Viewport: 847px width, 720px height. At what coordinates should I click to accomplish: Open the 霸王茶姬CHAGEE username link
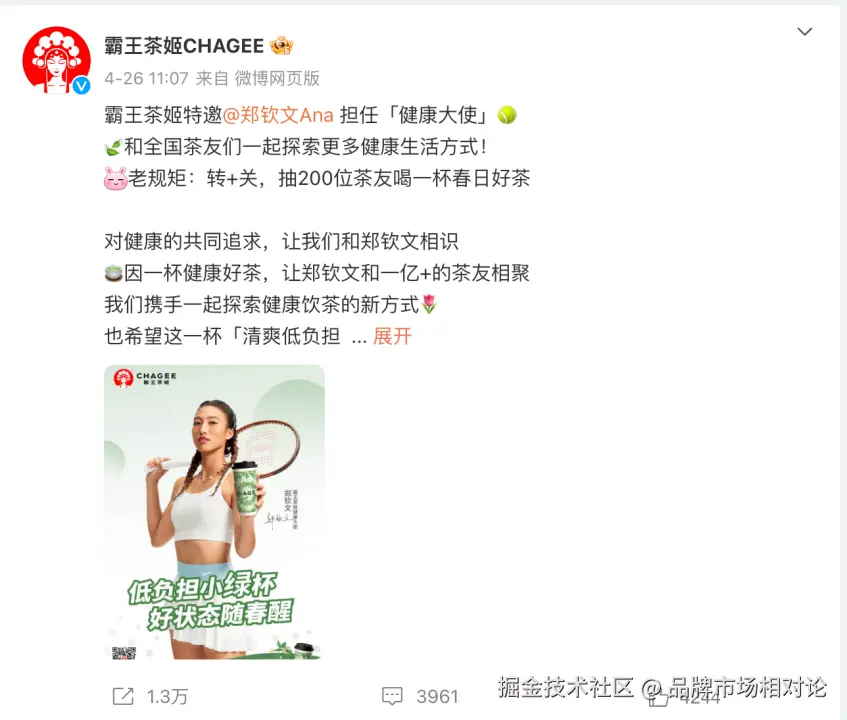point(184,46)
